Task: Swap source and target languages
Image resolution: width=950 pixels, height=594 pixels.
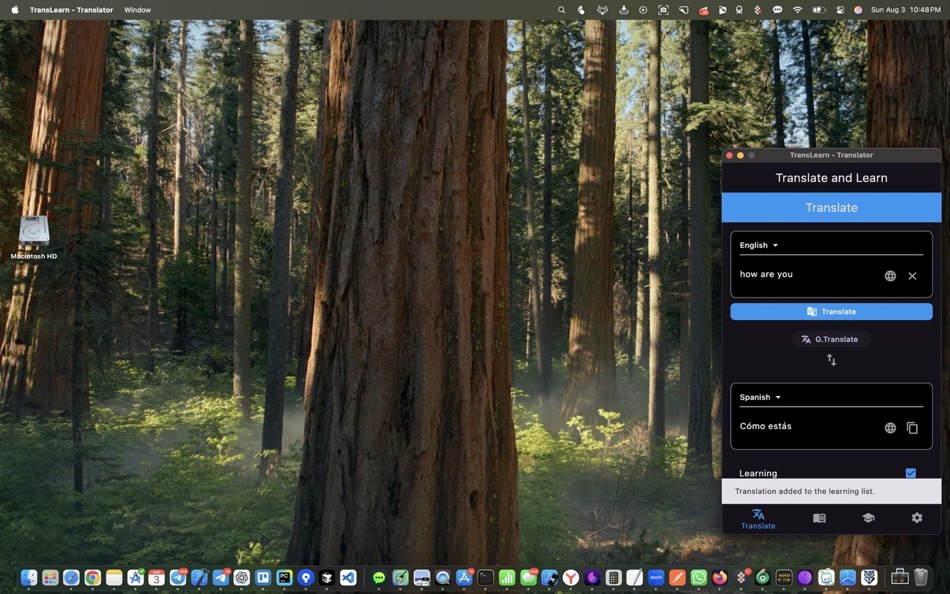Action: point(831,360)
